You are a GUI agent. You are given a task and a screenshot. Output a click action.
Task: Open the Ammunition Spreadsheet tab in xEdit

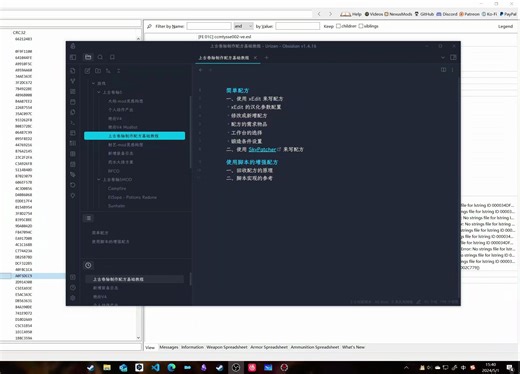pos(315,347)
